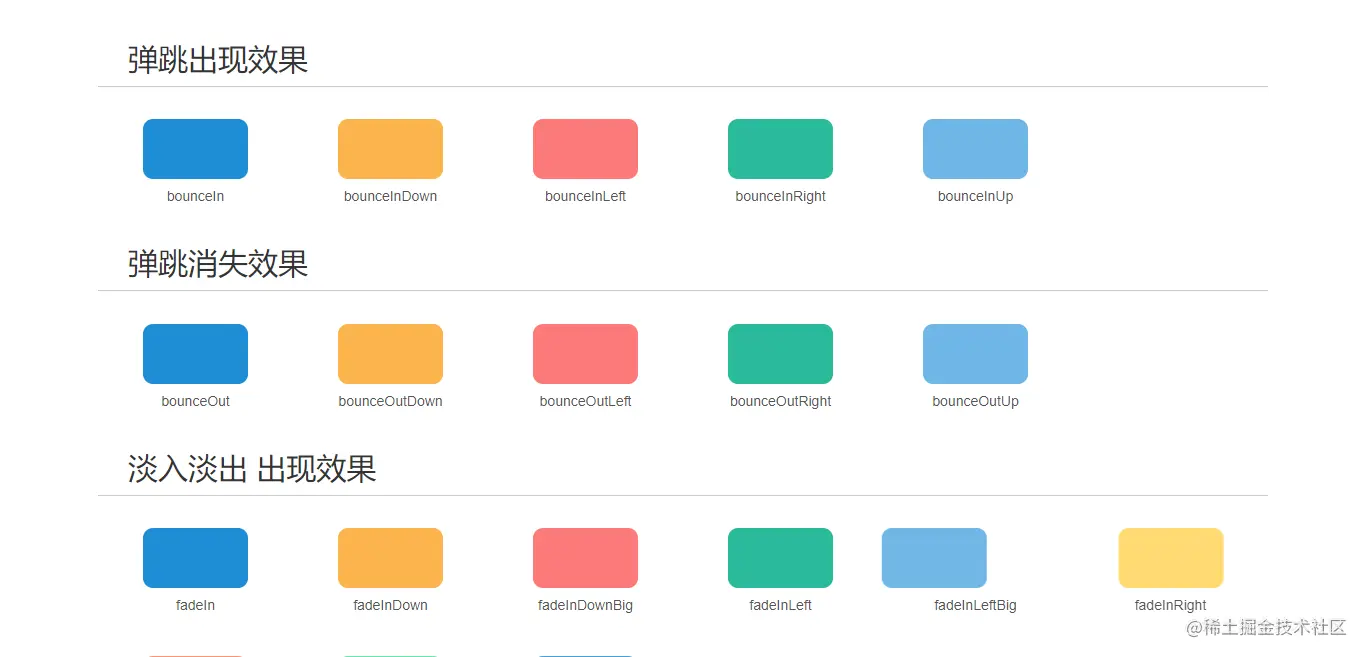Click the 淡入淡出 出现效果 heading
Viewport: 1366px width, 657px height.
pos(252,469)
